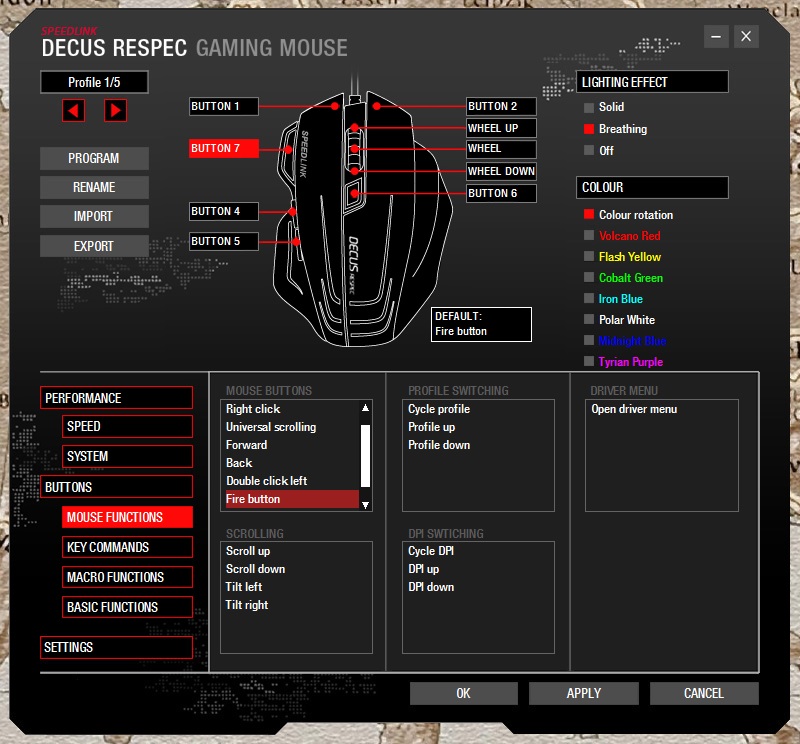Assign Fire button function

291,499
